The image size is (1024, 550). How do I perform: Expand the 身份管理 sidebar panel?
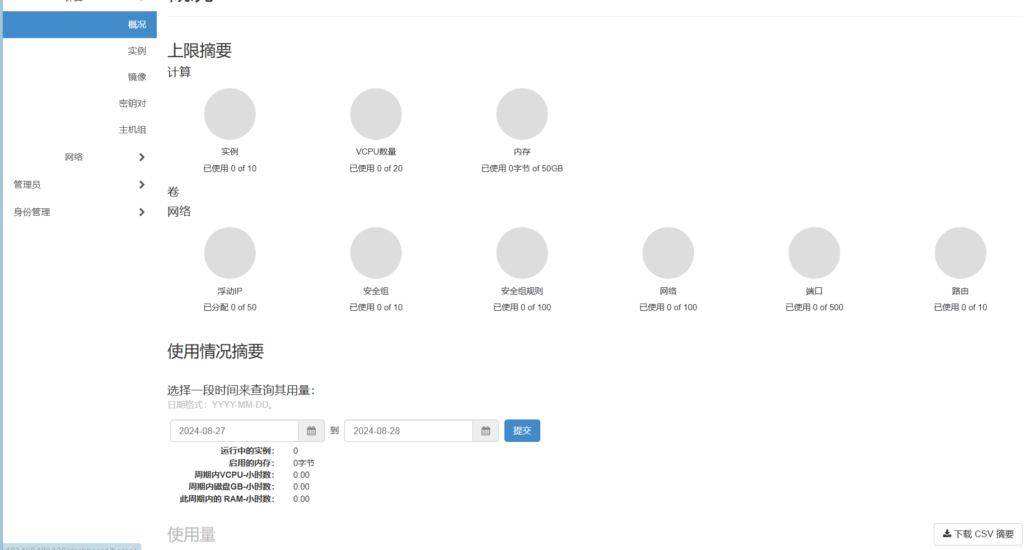point(78,211)
